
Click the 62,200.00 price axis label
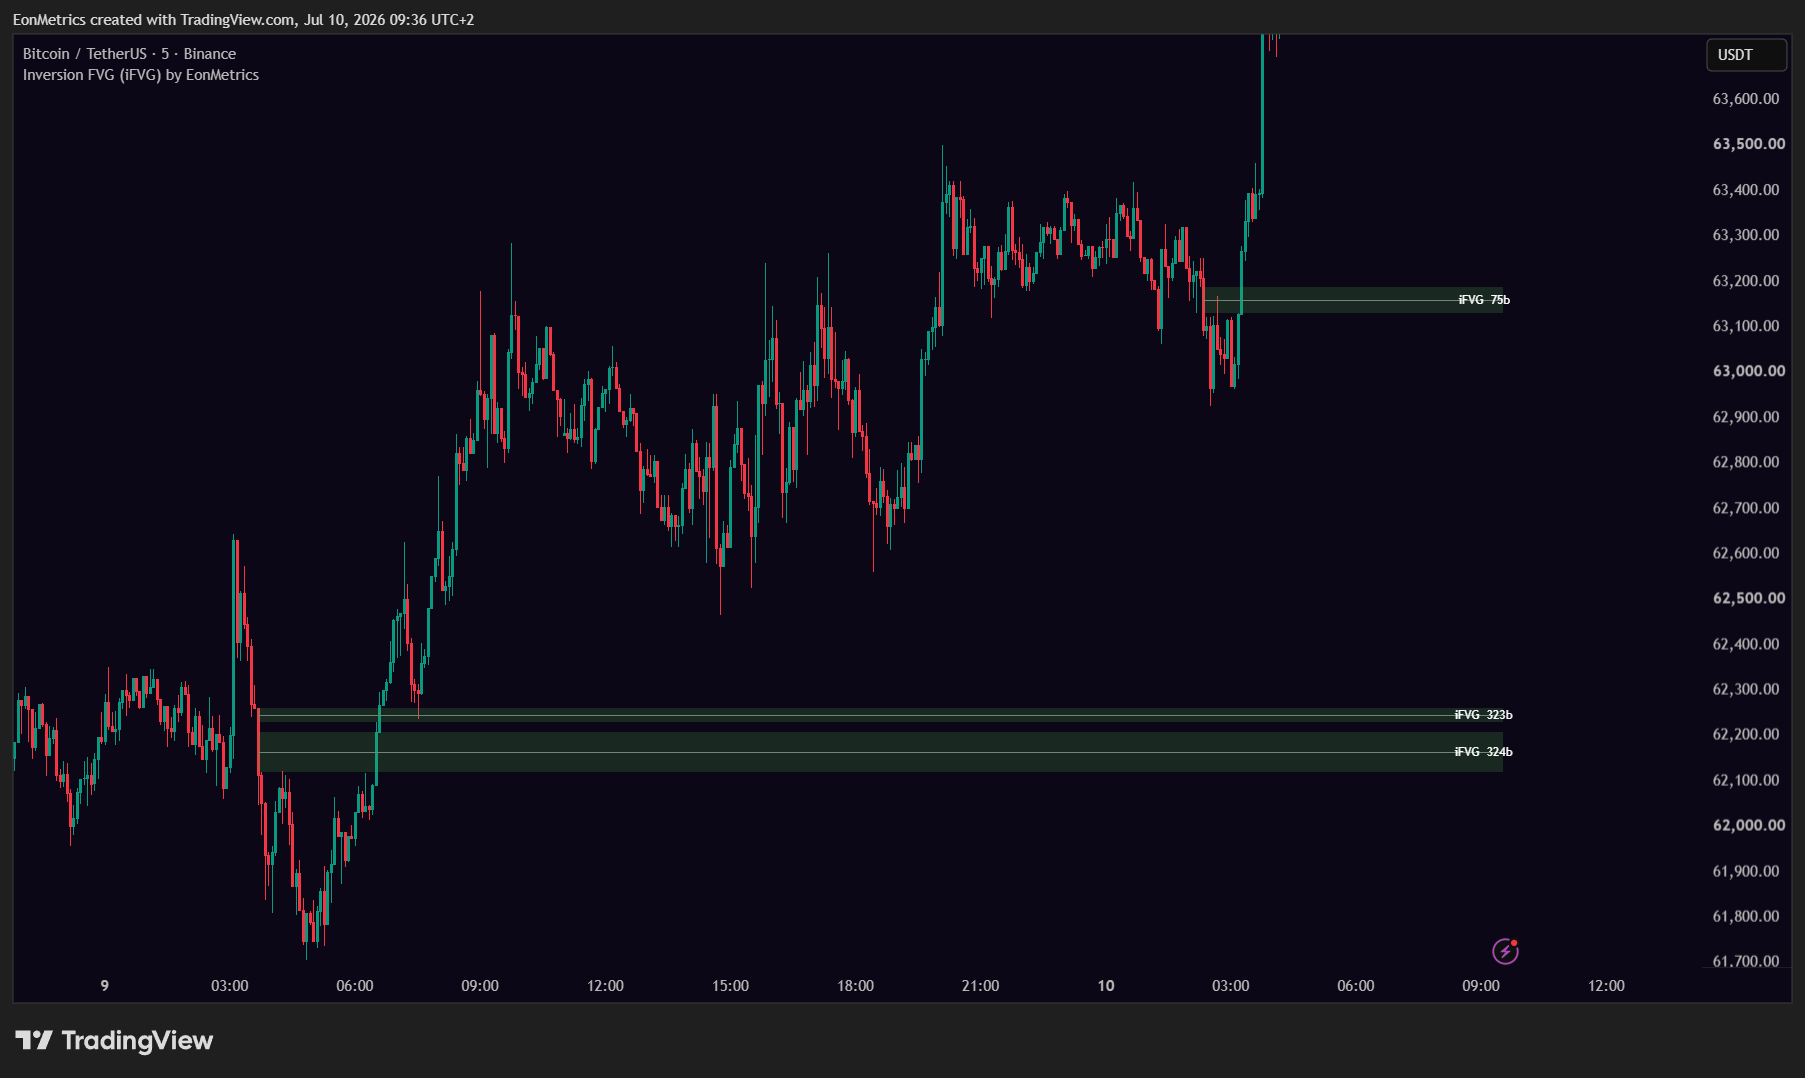click(x=1746, y=734)
